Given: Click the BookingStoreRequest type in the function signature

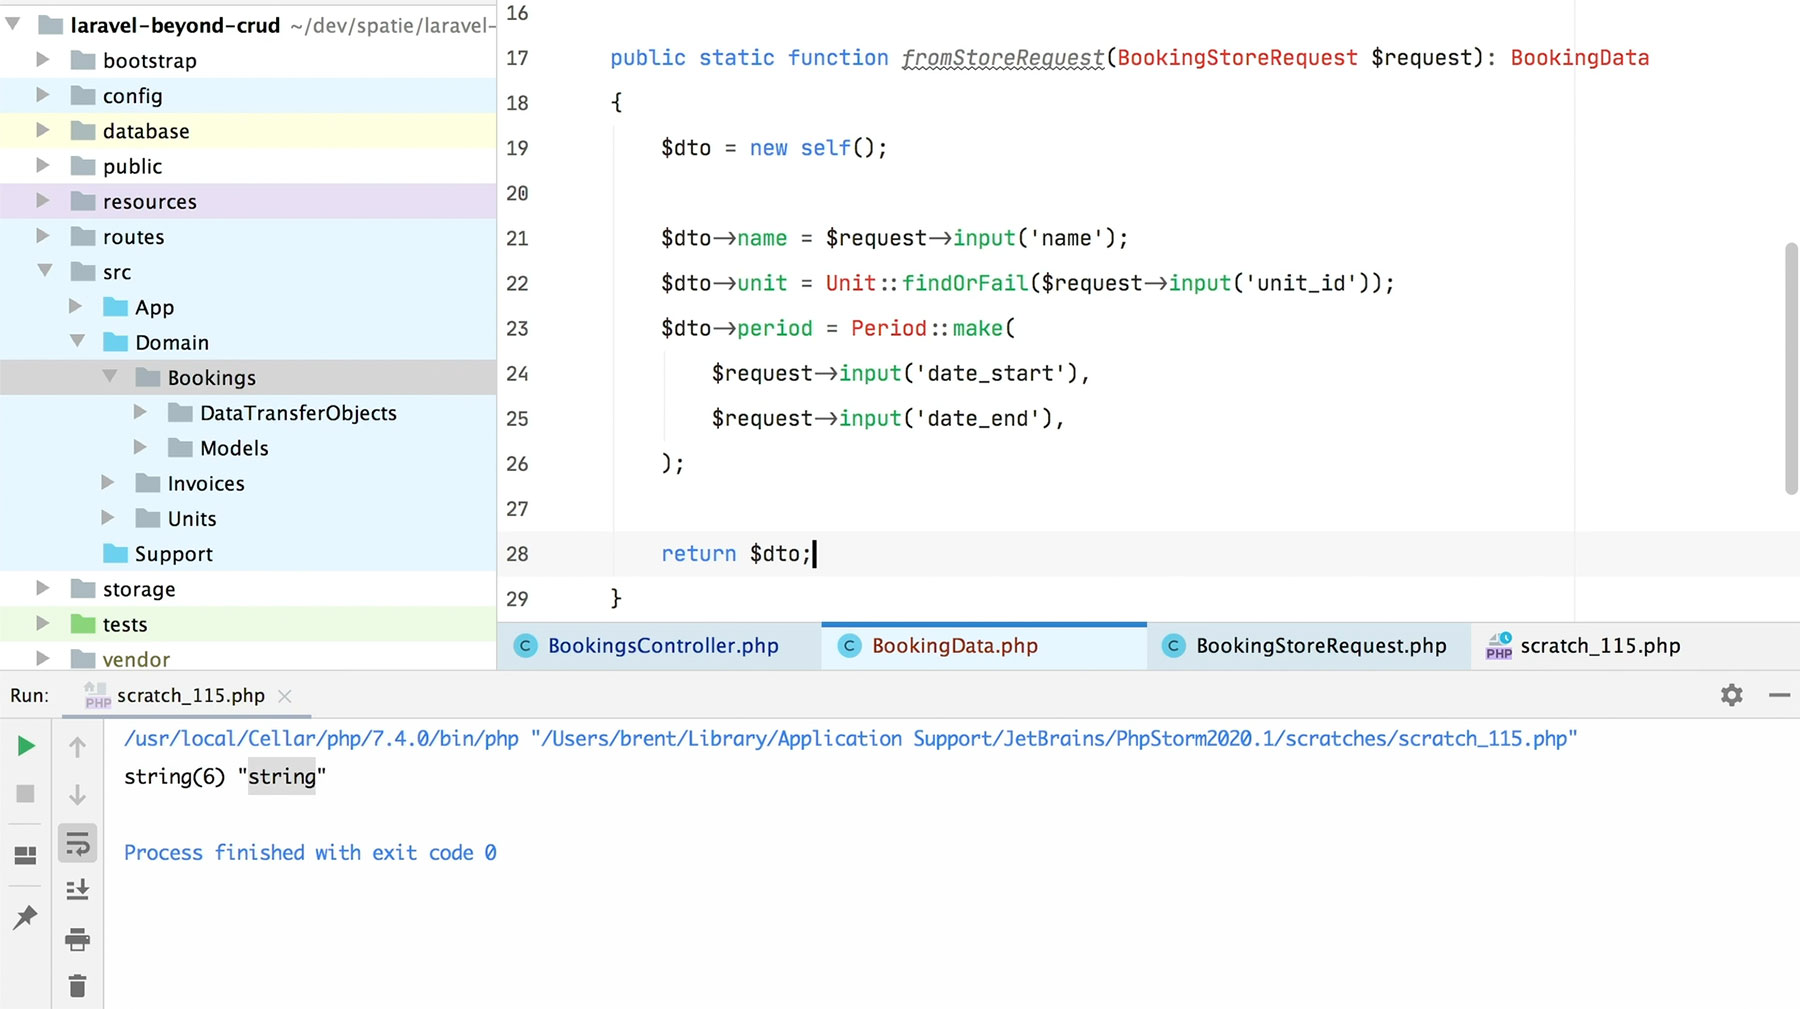Looking at the screenshot, I should (1237, 58).
